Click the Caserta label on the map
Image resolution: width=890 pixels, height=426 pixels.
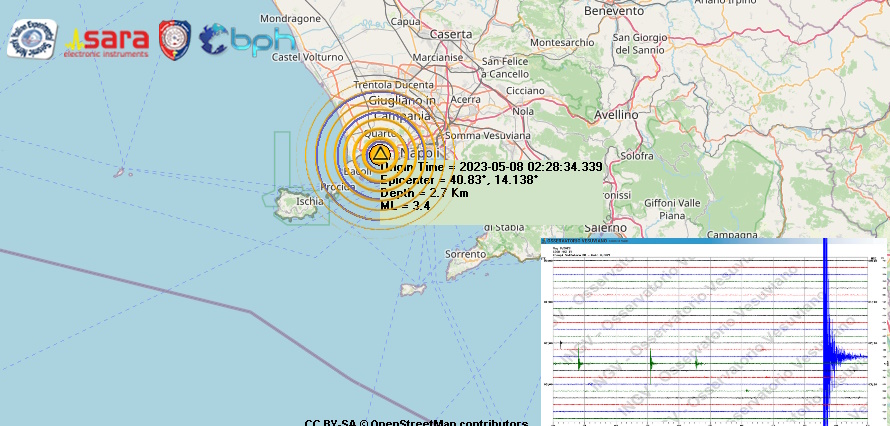pyautogui.click(x=450, y=34)
